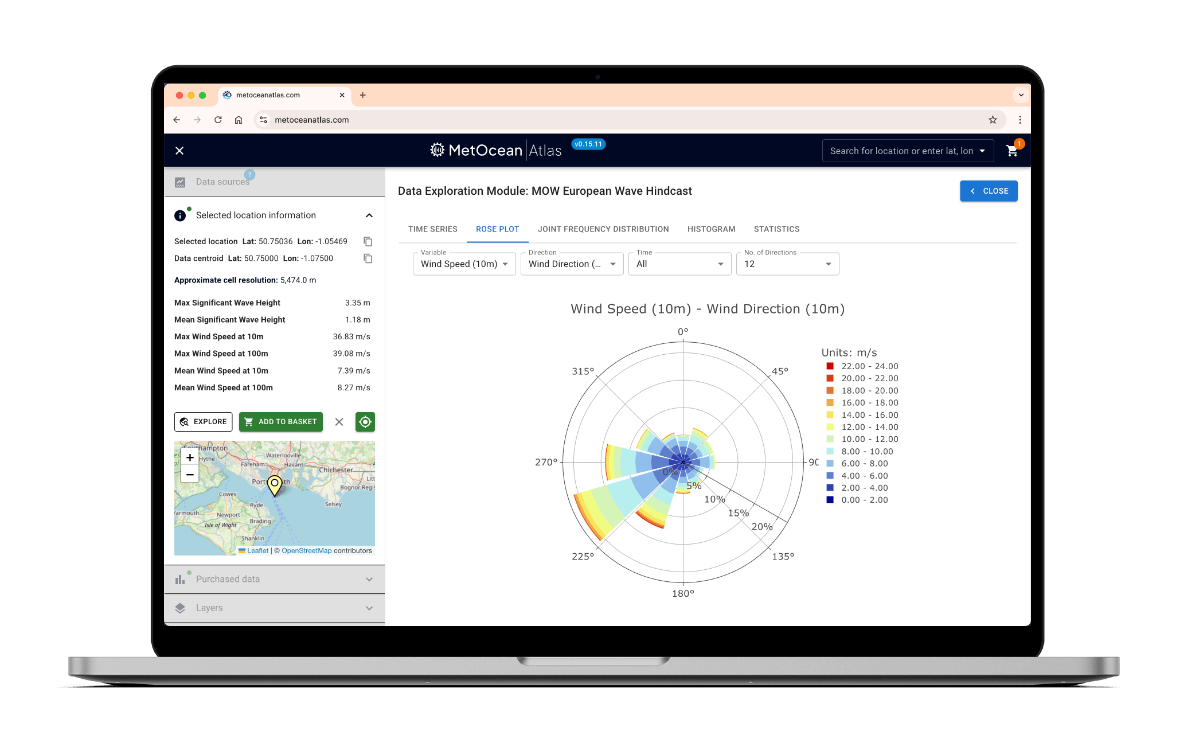Click the green center-on-location target icon
The width and height of the screenshot is (1200, 740).
coord(365,422)
